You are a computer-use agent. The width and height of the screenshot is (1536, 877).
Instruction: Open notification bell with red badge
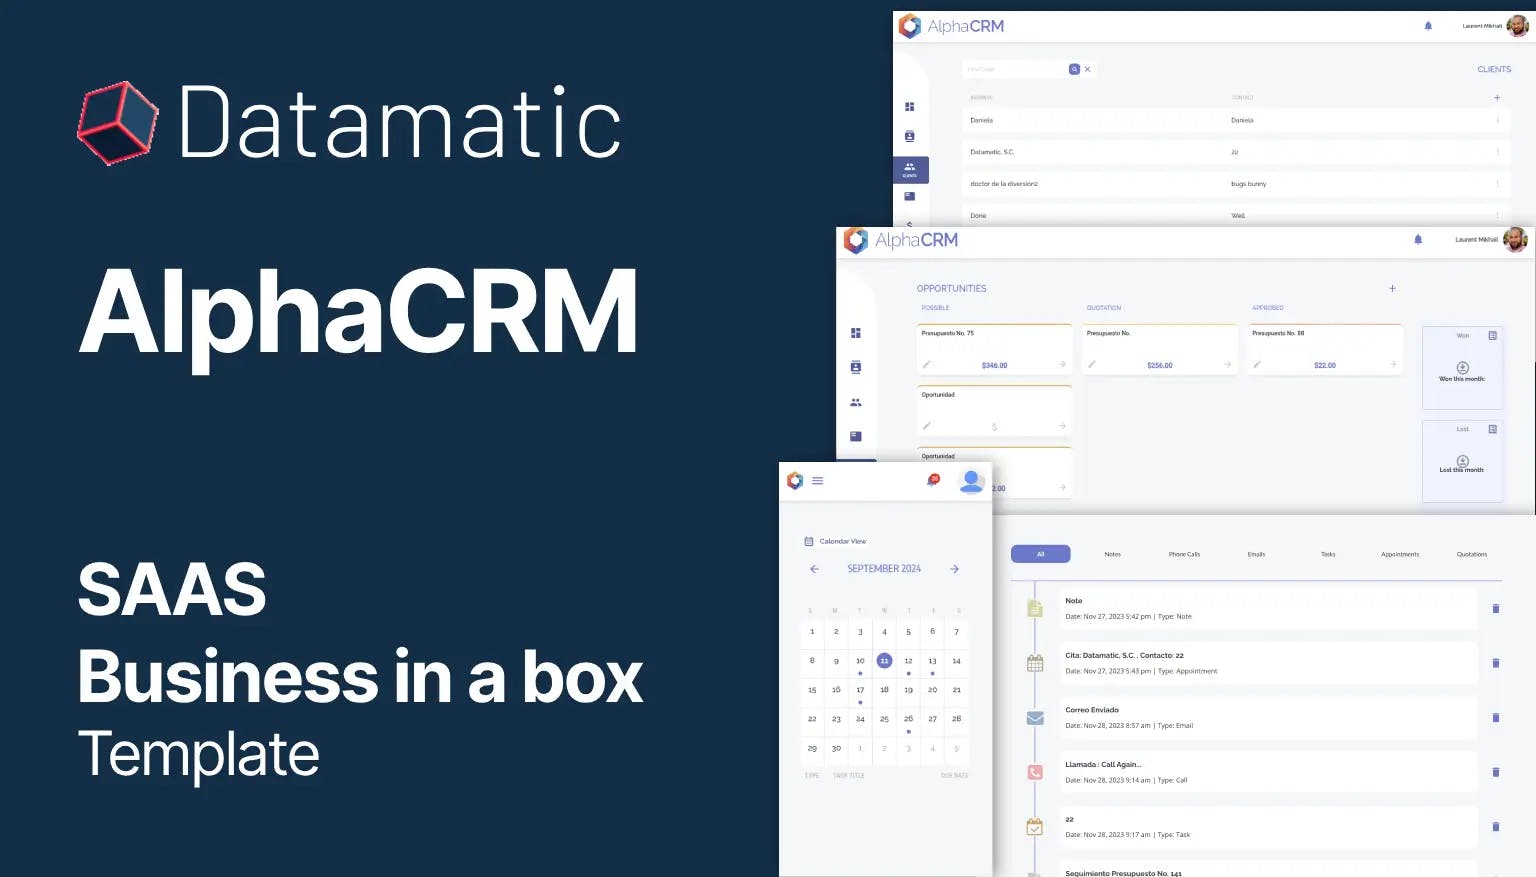point(933,480)
